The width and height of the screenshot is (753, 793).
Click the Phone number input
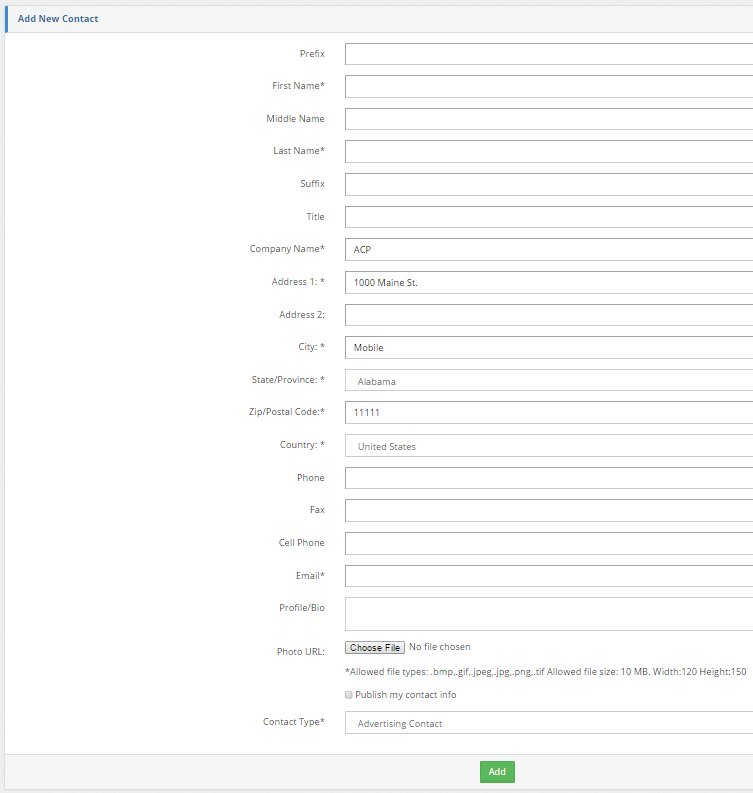[548, 478]
